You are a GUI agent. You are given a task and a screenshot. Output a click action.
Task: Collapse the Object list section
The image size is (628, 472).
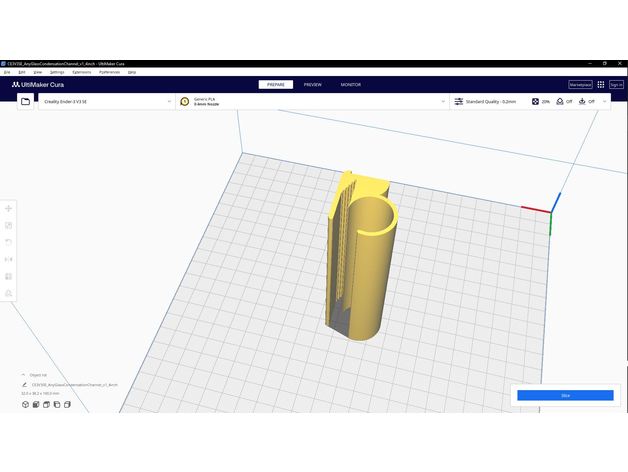coord(24,375)
